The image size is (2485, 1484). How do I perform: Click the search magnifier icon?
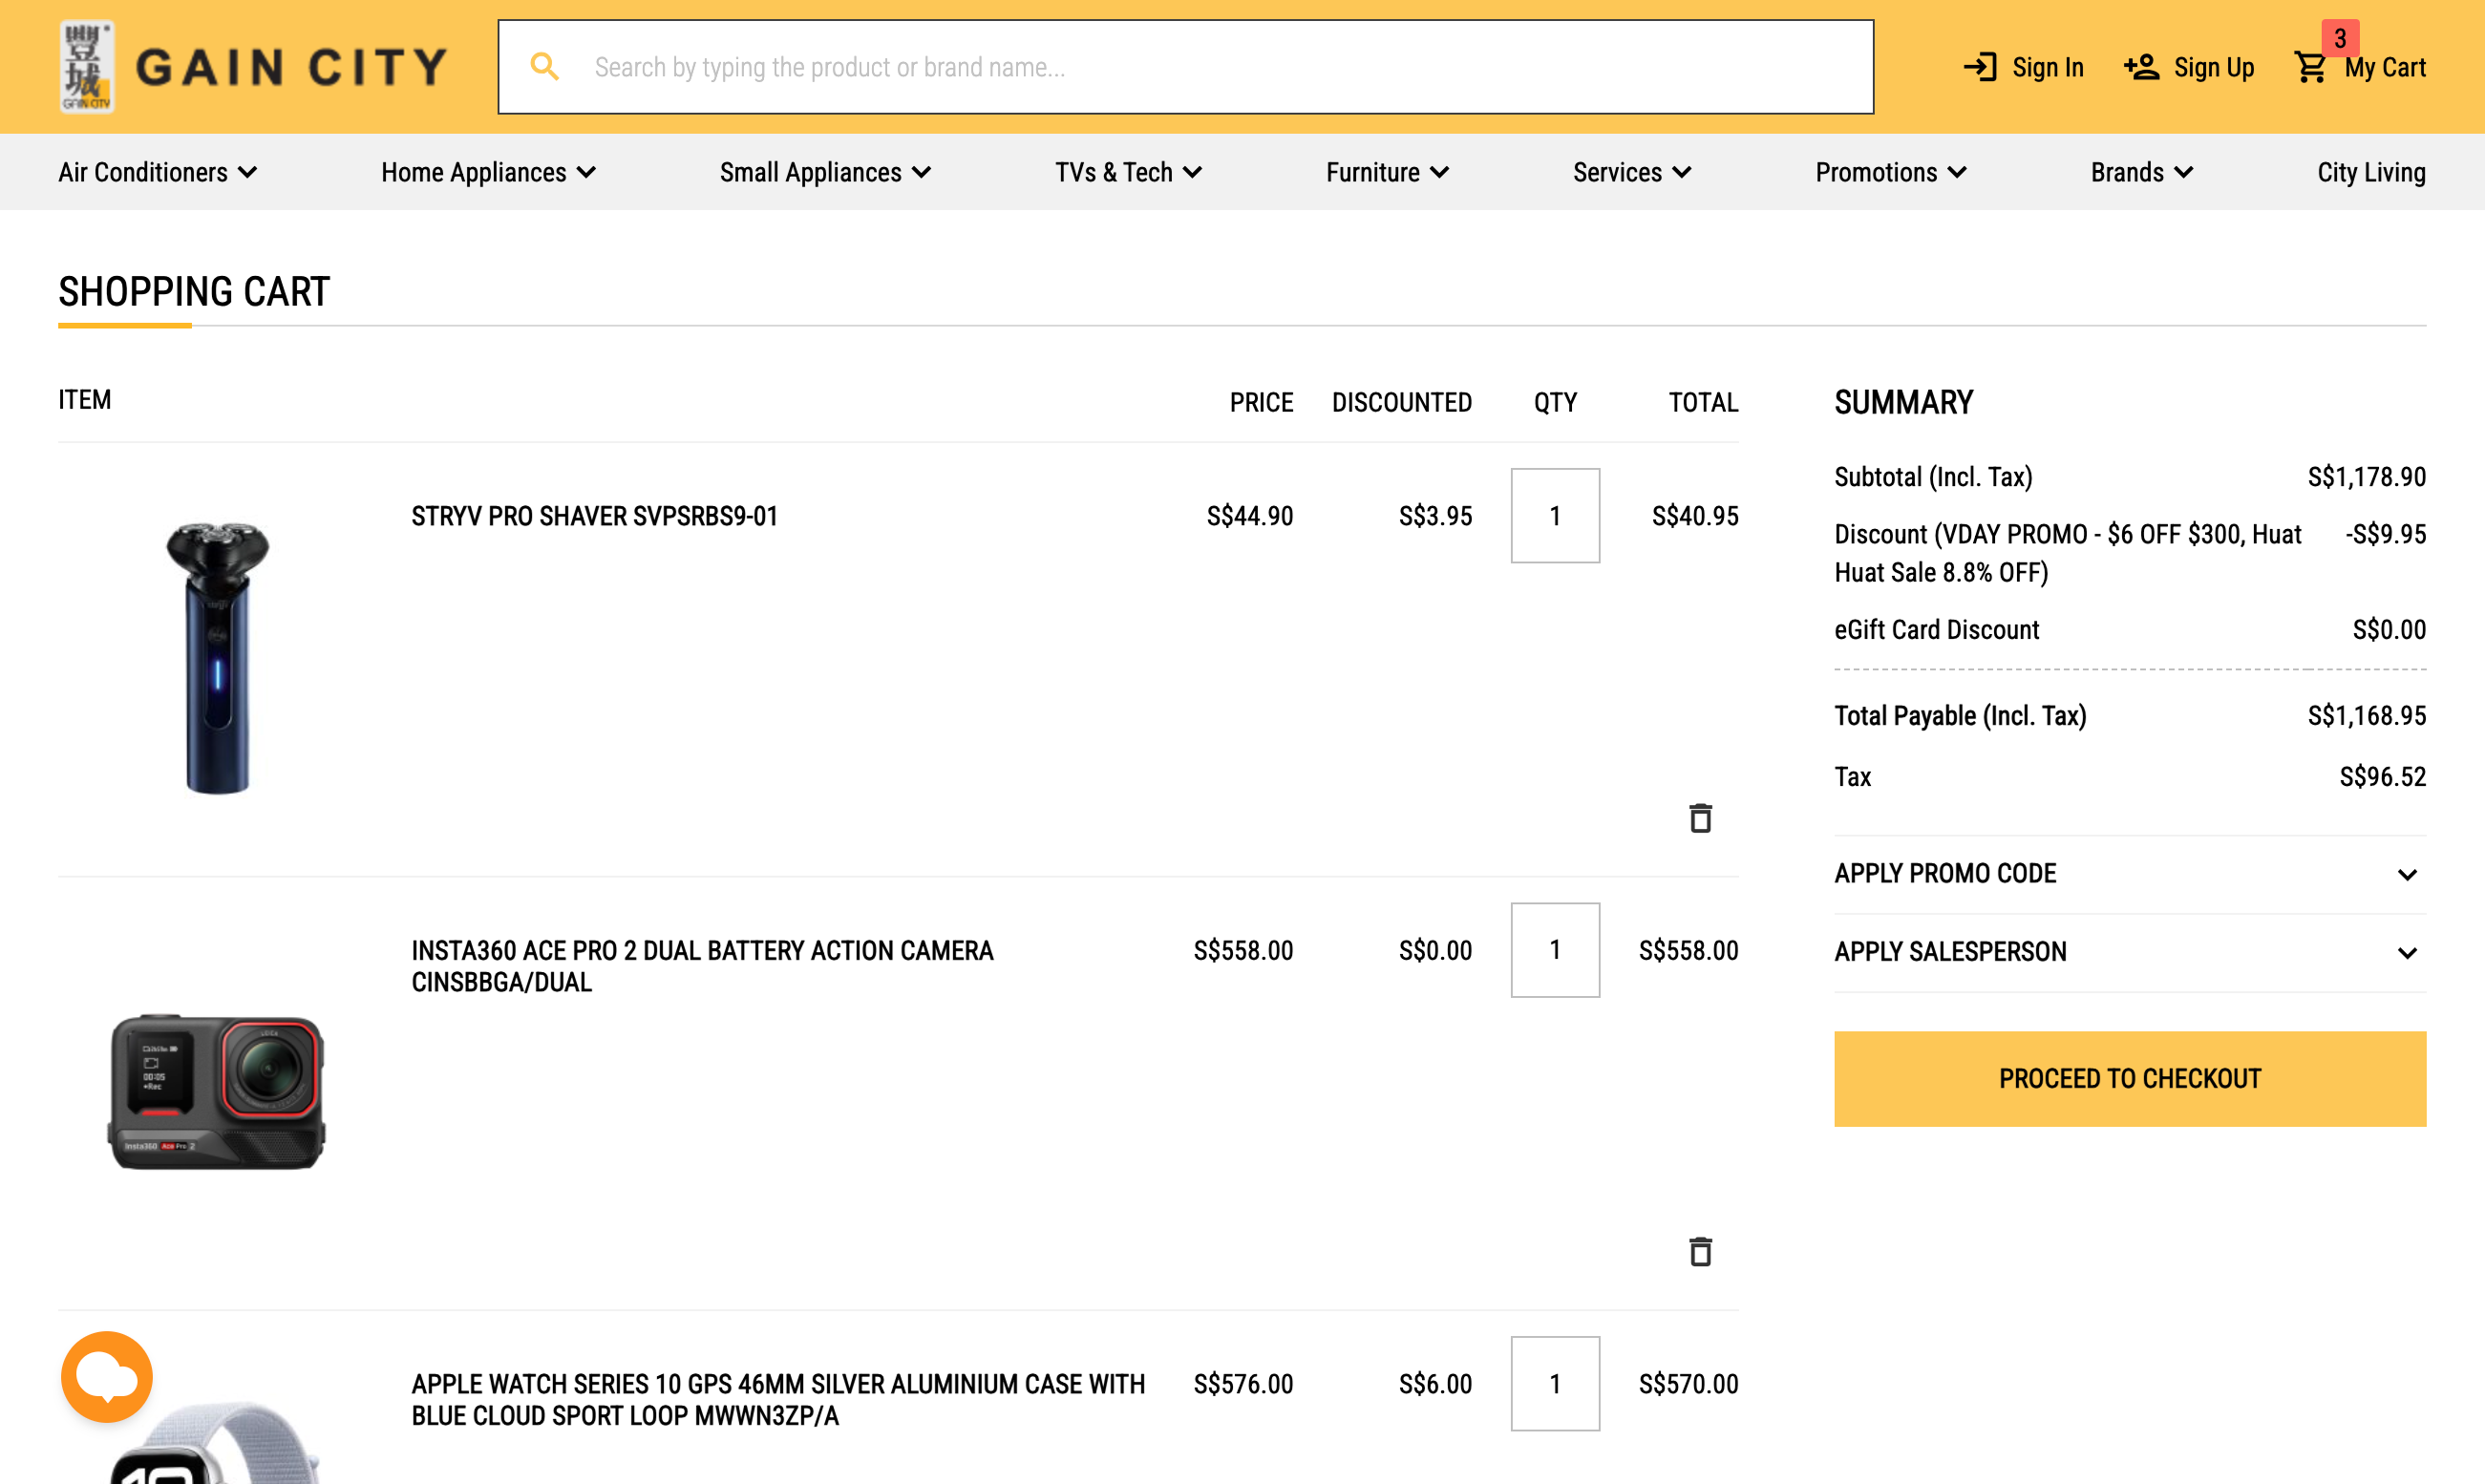[544, 67]
